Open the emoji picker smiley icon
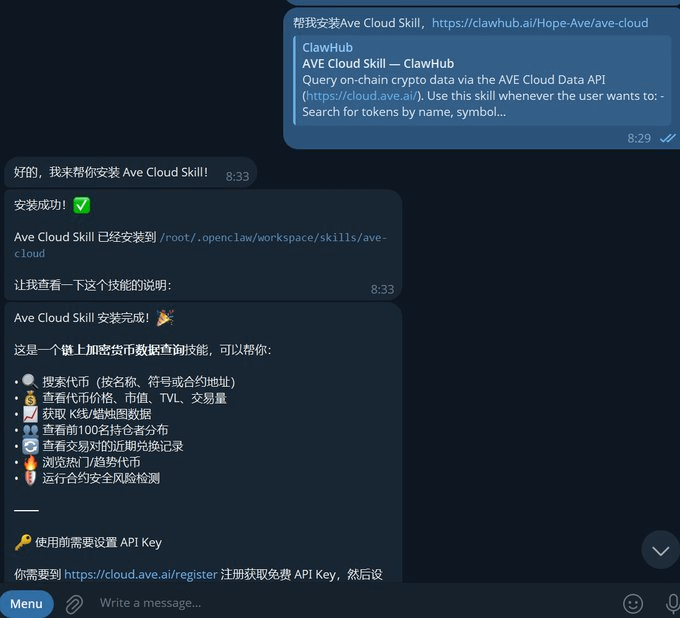Screen dimensions: 680x618 (x=633, y=604)
